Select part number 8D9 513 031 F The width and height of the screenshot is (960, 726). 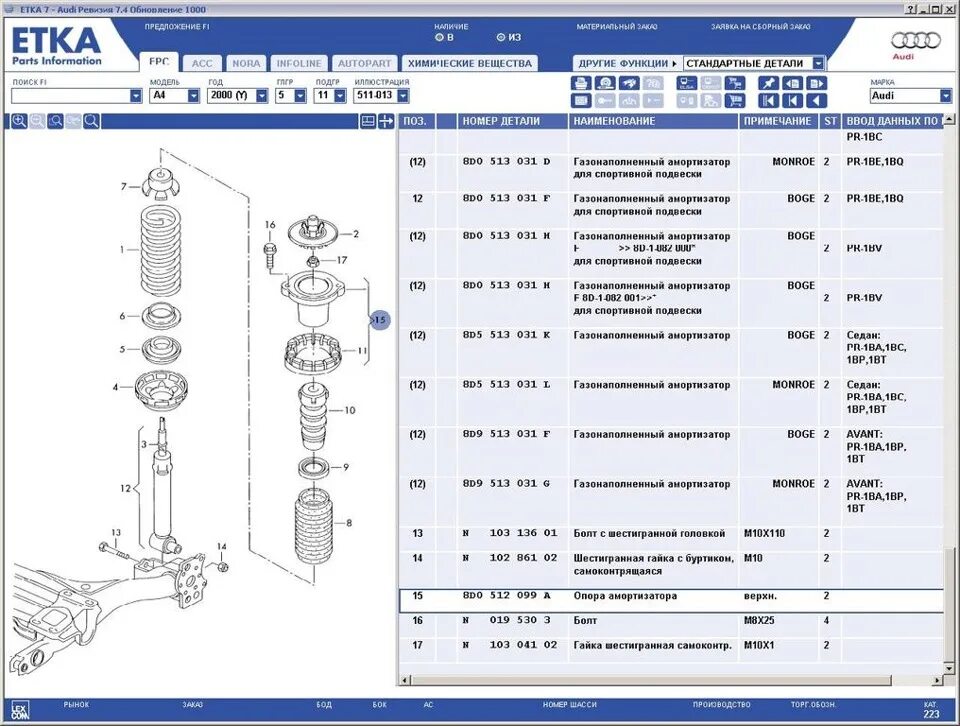[507, 434]
